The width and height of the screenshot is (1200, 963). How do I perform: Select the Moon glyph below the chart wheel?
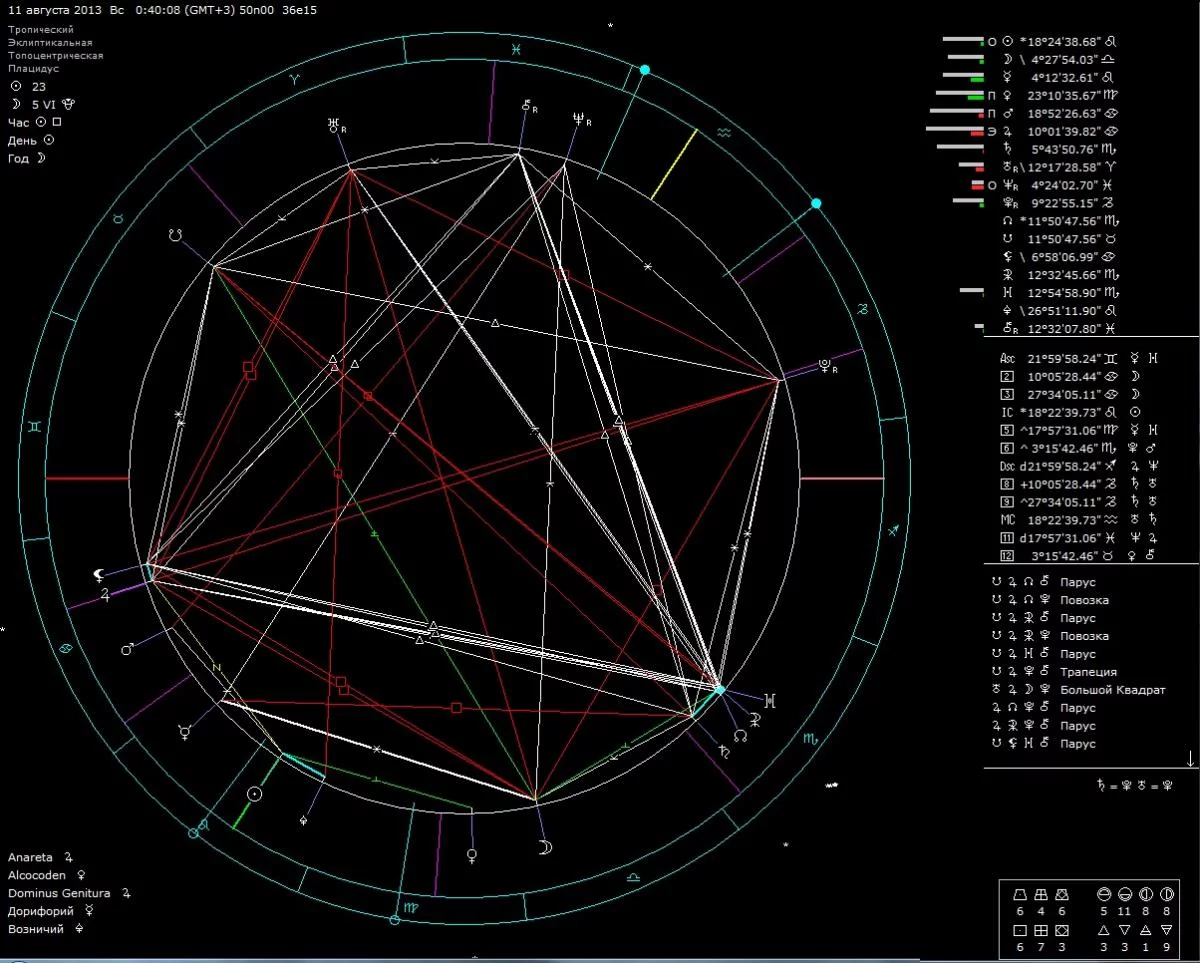[x=543, y=847]
